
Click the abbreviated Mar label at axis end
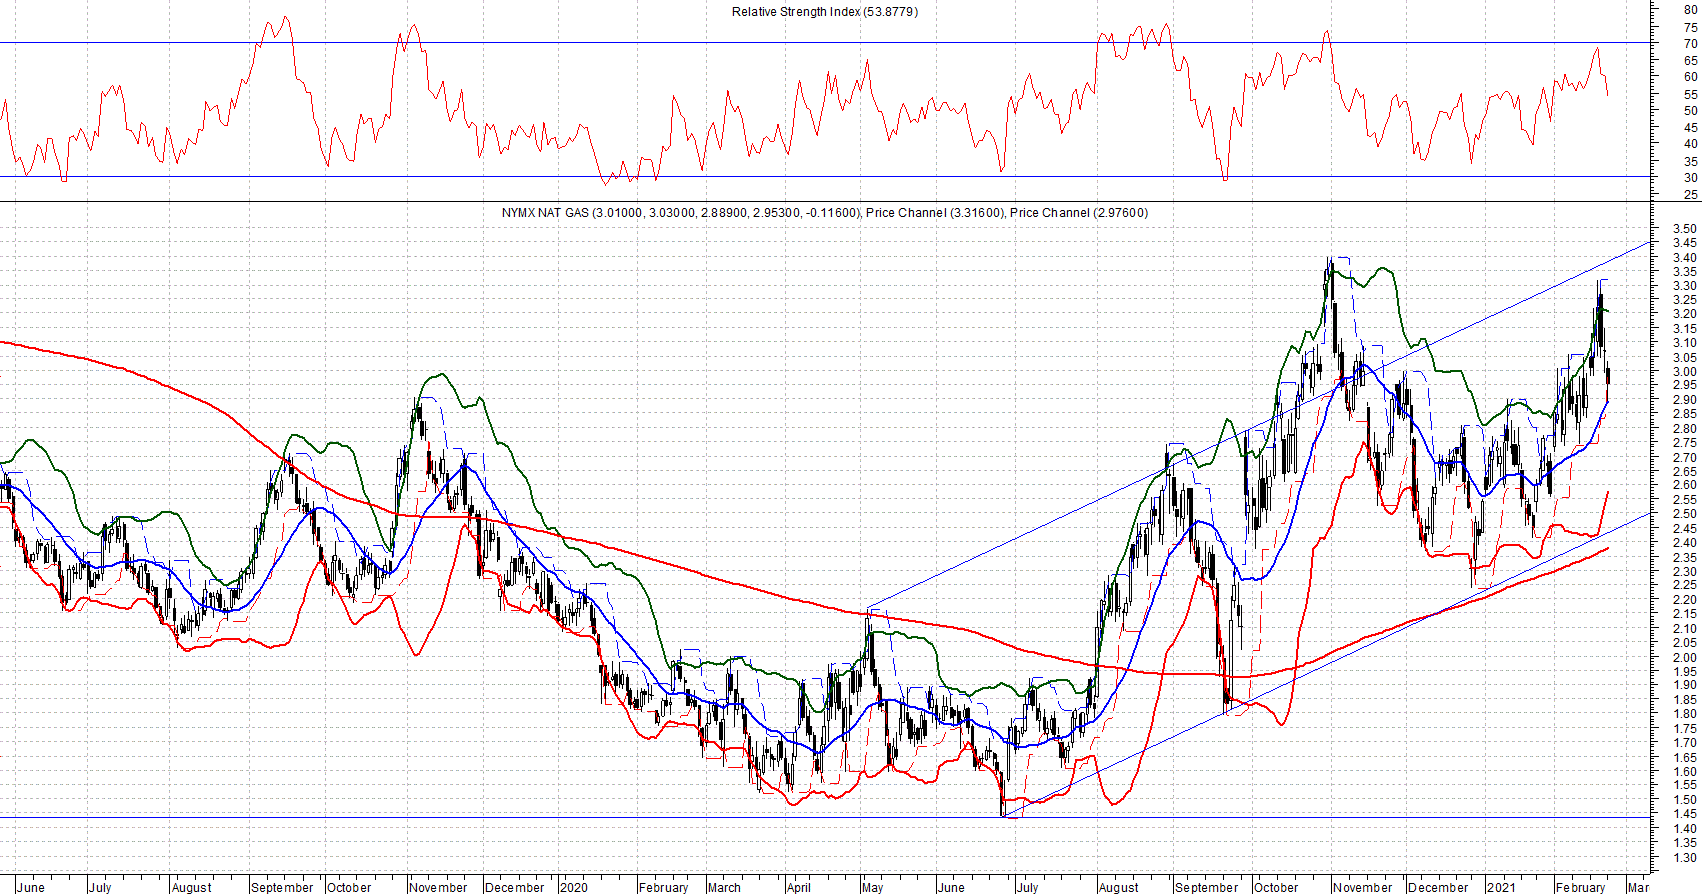1638,887
